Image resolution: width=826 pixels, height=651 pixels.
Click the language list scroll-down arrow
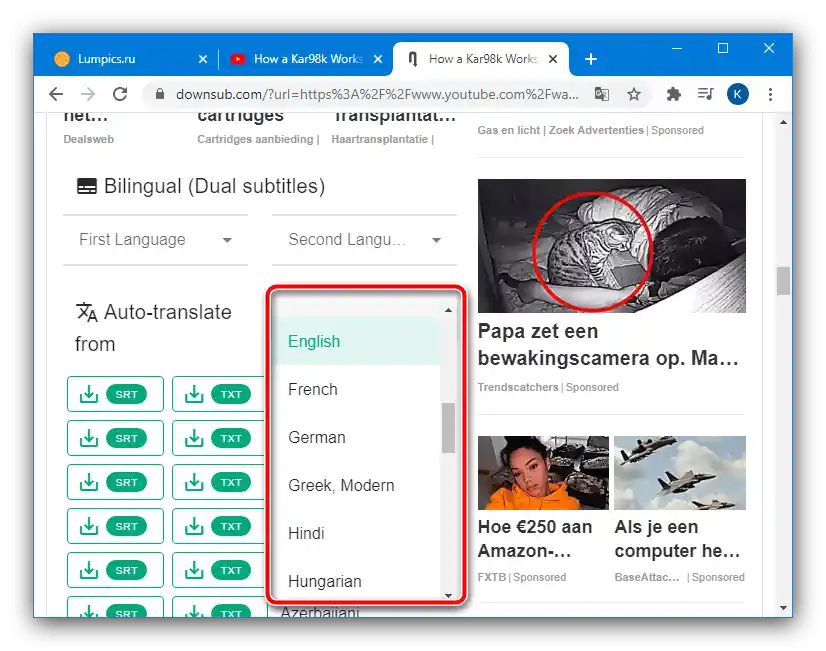click(448, 596)
